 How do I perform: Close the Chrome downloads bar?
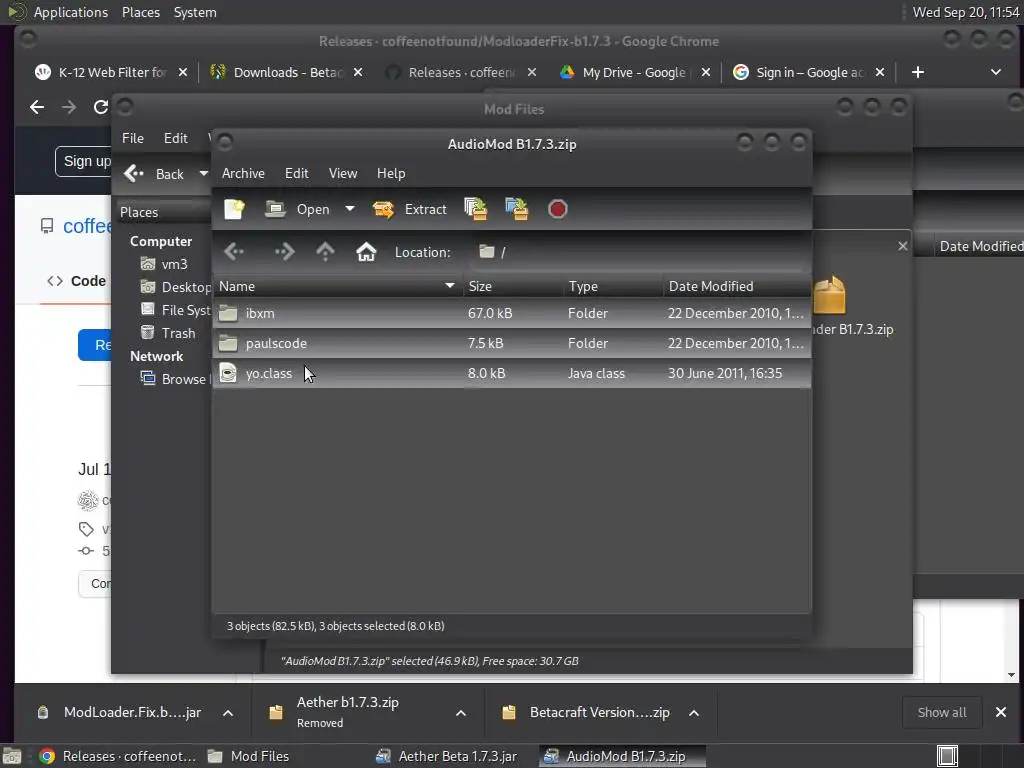pos(1000,712)
